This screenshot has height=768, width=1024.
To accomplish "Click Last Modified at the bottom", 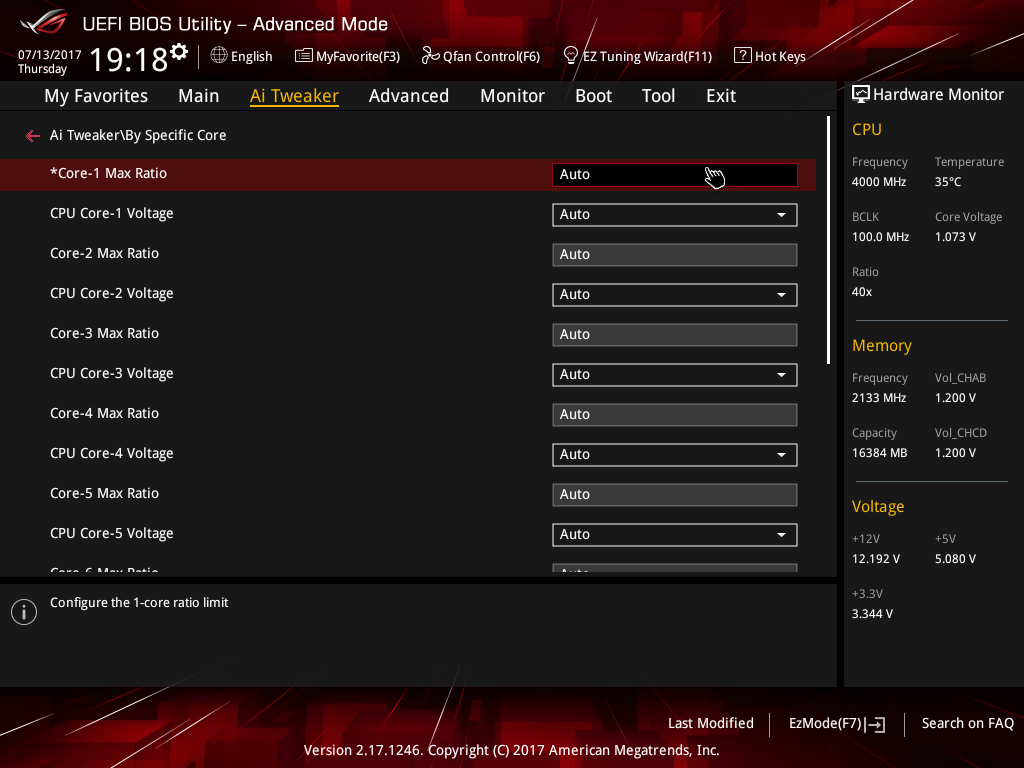I will pyautogui.click(x=711, y=723).
